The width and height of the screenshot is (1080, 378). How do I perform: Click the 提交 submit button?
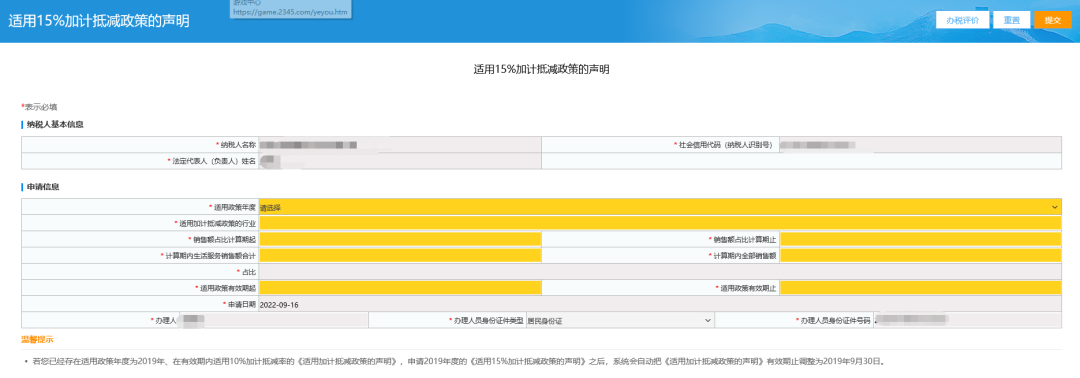(x=1052, y=20)
